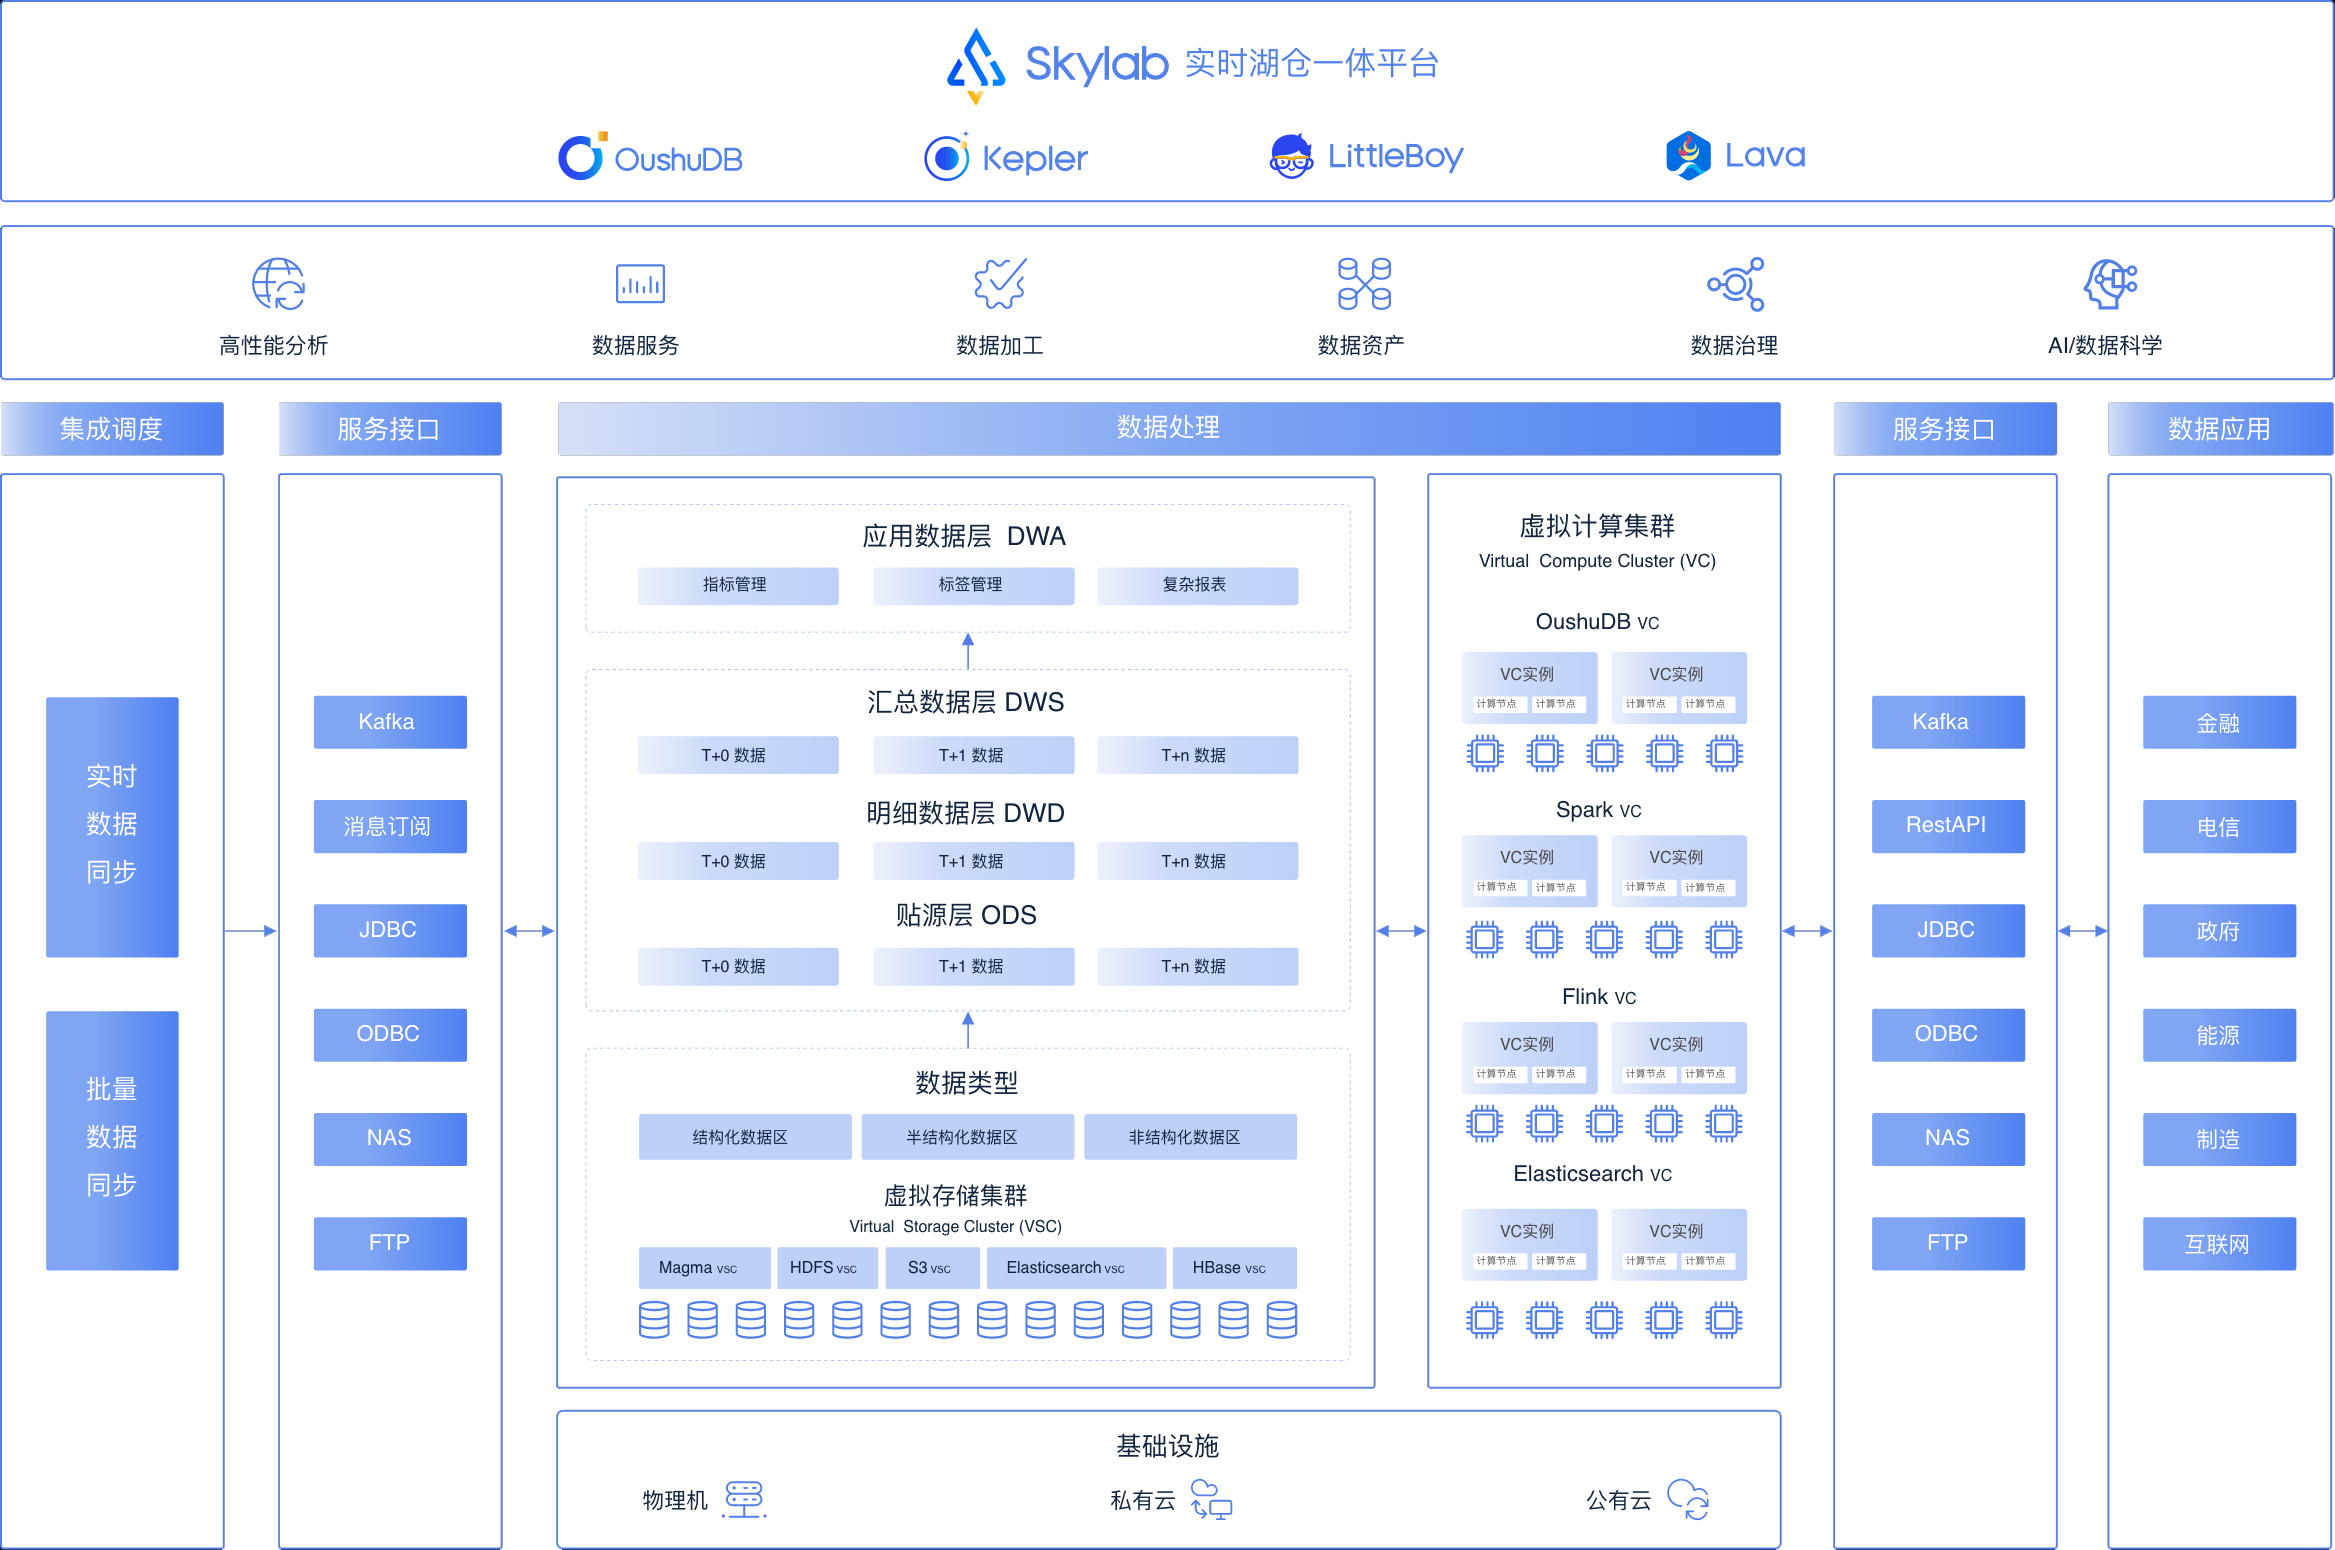This screenshot has width=2335, height=1550.
Task: Click the FTP interface button
Action: (x=390, y=1243)
